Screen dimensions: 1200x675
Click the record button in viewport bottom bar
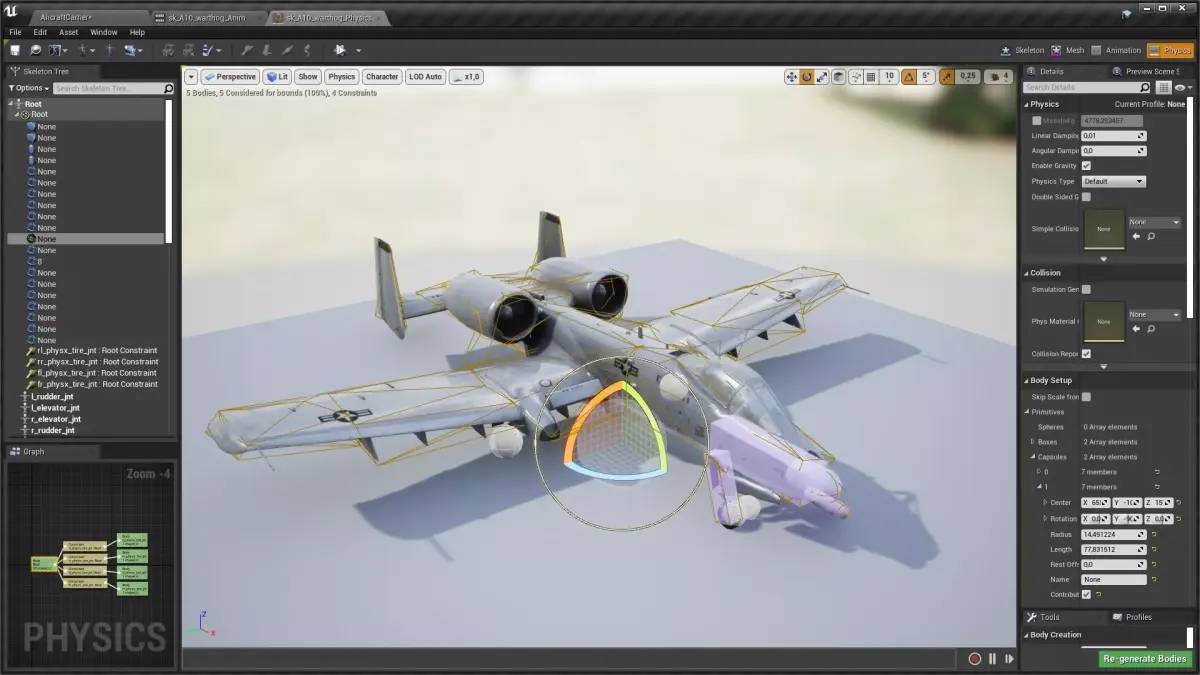click(975, 658)
